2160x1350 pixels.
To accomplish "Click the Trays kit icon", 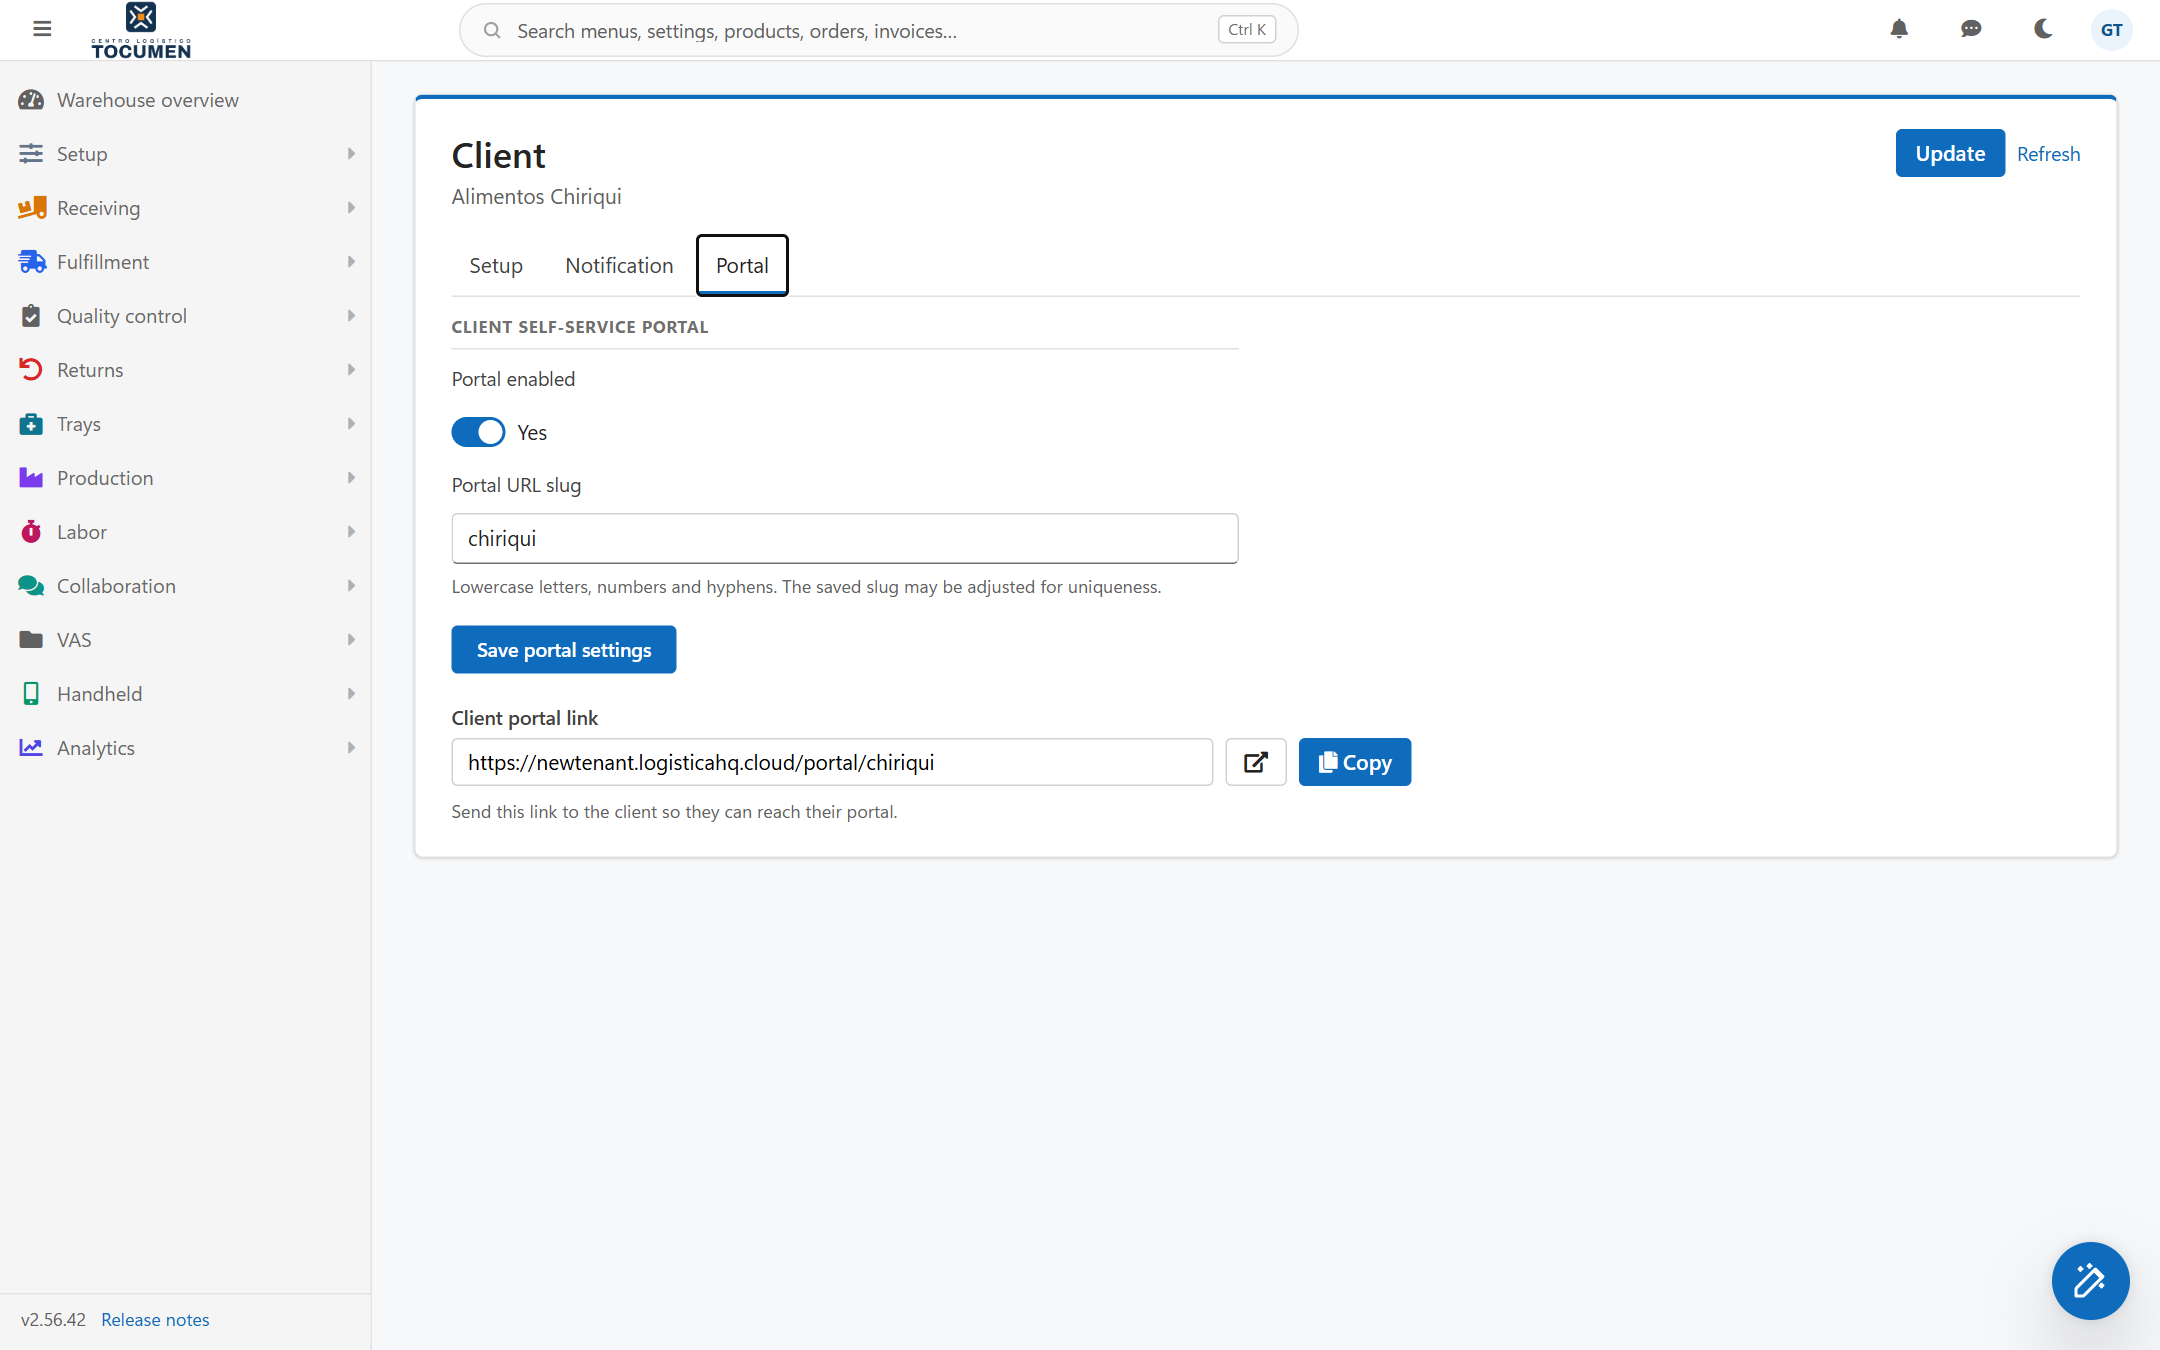I will (31, 424).
